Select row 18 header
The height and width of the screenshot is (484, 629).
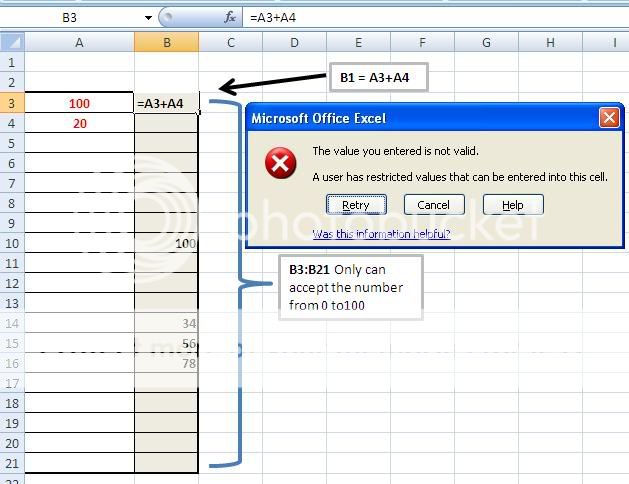(12, 403)
